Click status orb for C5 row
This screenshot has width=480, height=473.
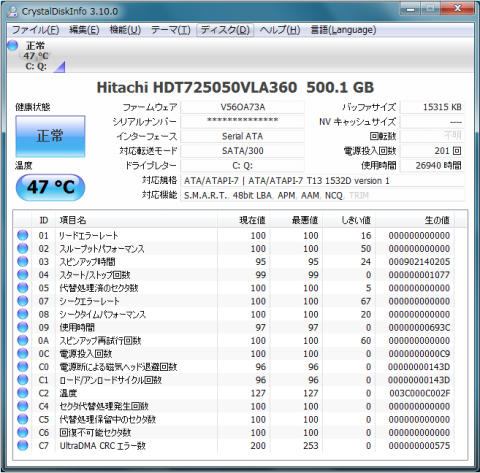[23, 419]
